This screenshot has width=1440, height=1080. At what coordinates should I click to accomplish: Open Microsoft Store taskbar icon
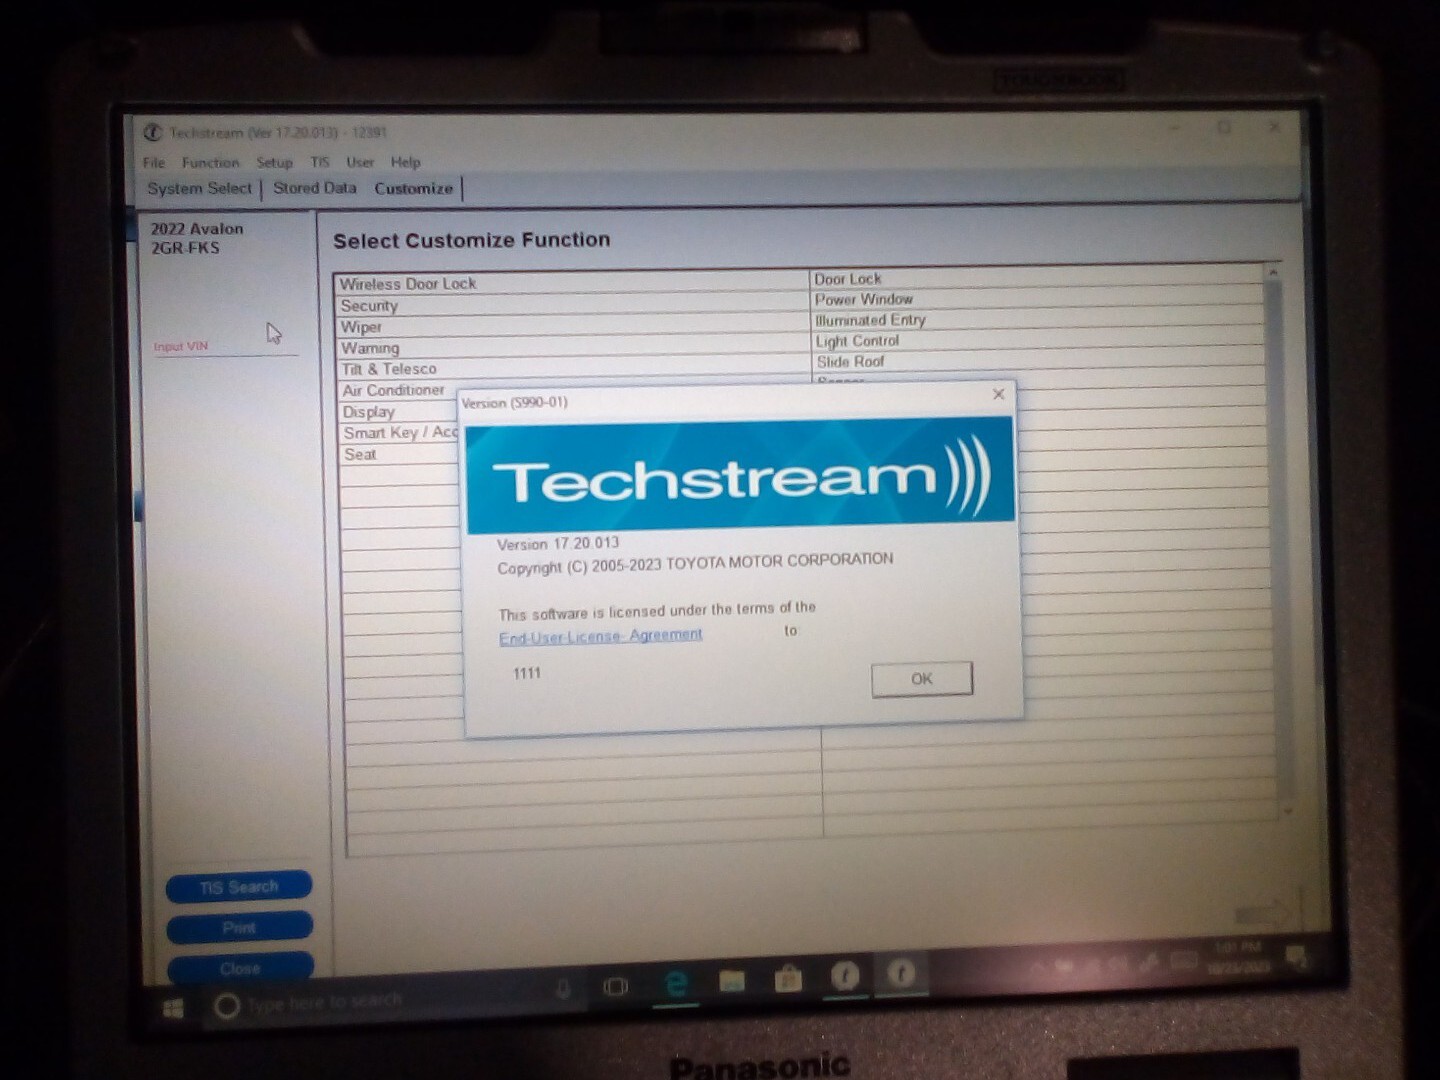[788, 978]
